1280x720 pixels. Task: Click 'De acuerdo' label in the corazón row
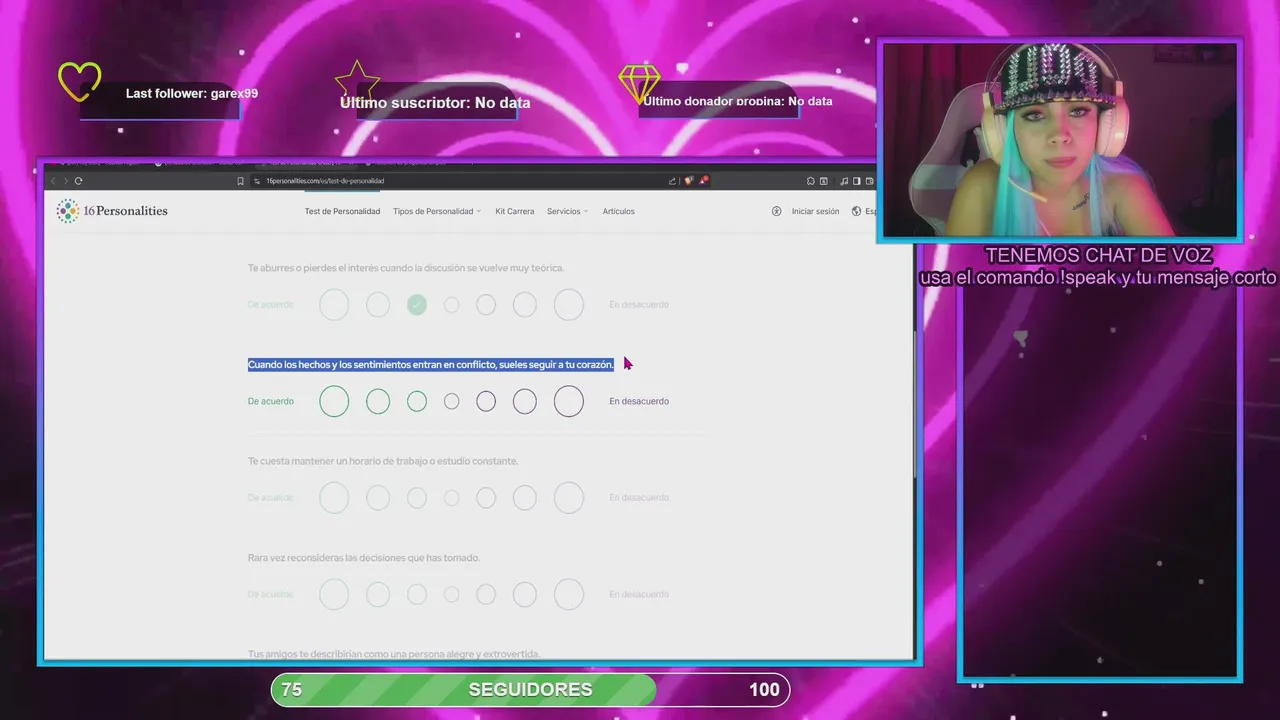pos(271,401)
